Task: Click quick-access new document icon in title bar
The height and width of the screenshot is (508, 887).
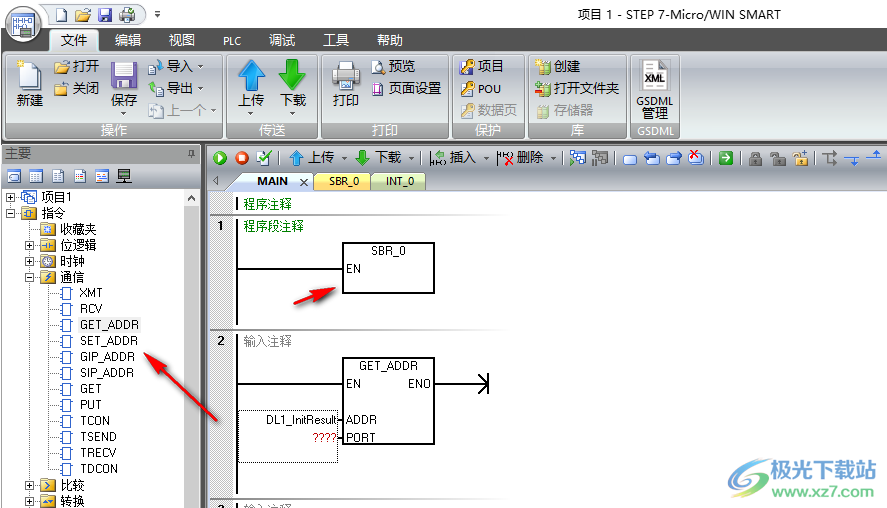Action: [61, 15]
